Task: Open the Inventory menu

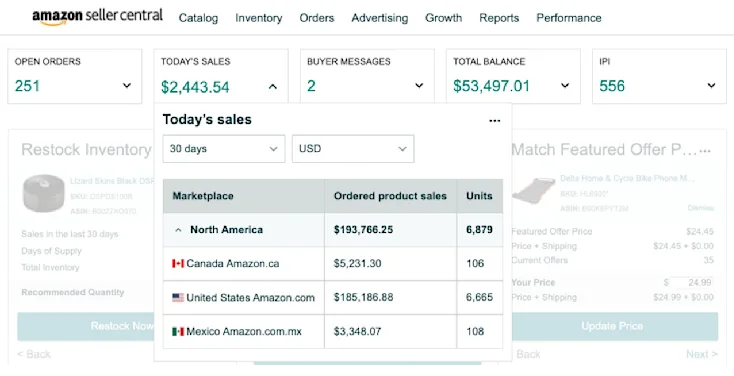Action: 258,18
